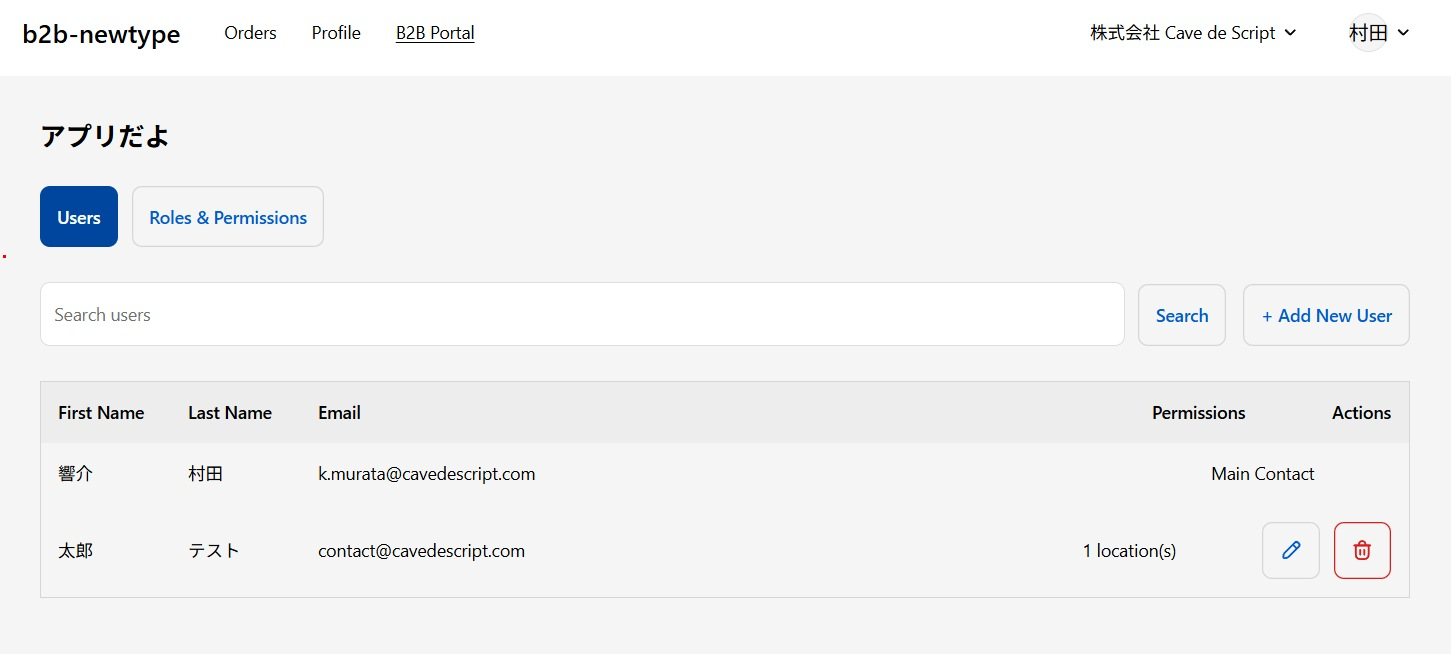Screen dimensions: 1451x654
Task: Click the First Name column header
Action: [x=101, y=413]
